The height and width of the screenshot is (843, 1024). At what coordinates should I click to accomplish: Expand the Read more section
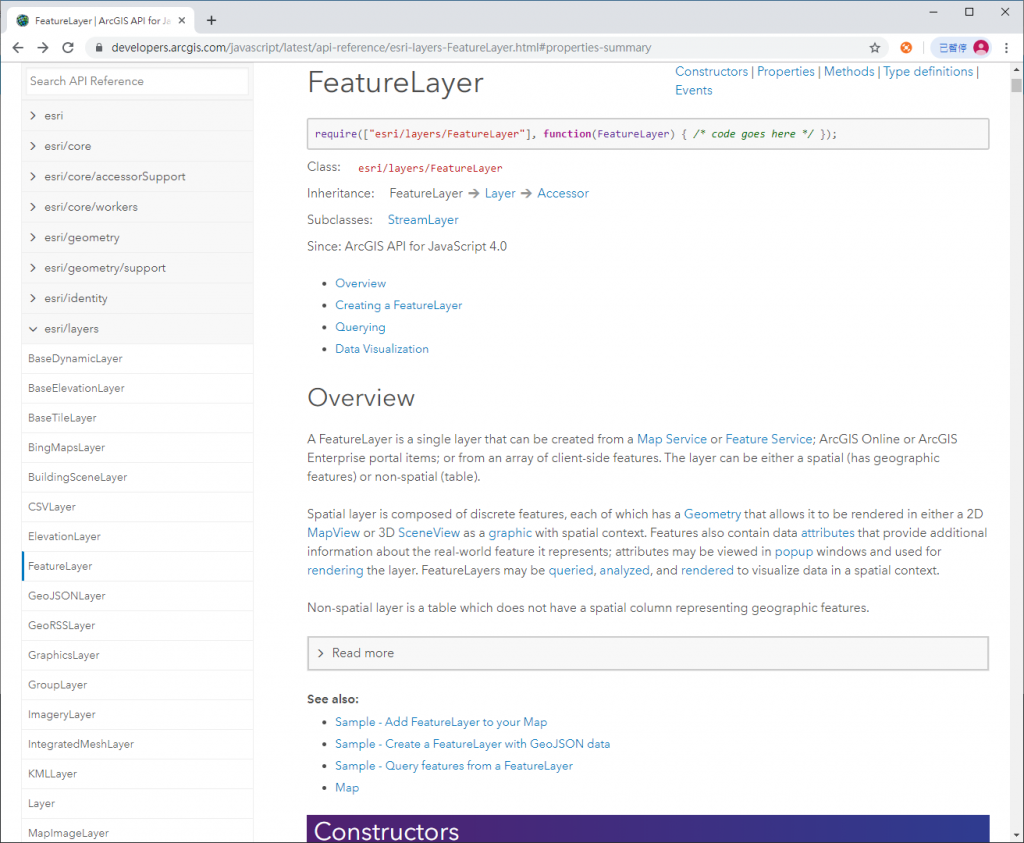coord(648,653)
